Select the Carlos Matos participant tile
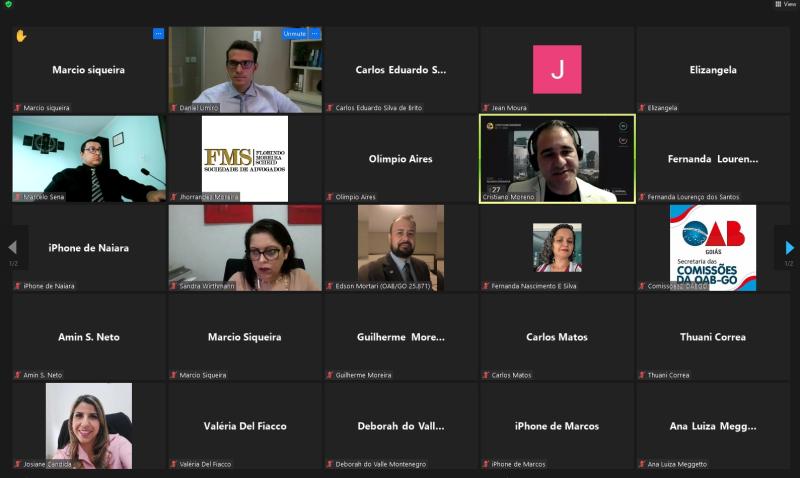Screen dimensions: 800x478 557,337
